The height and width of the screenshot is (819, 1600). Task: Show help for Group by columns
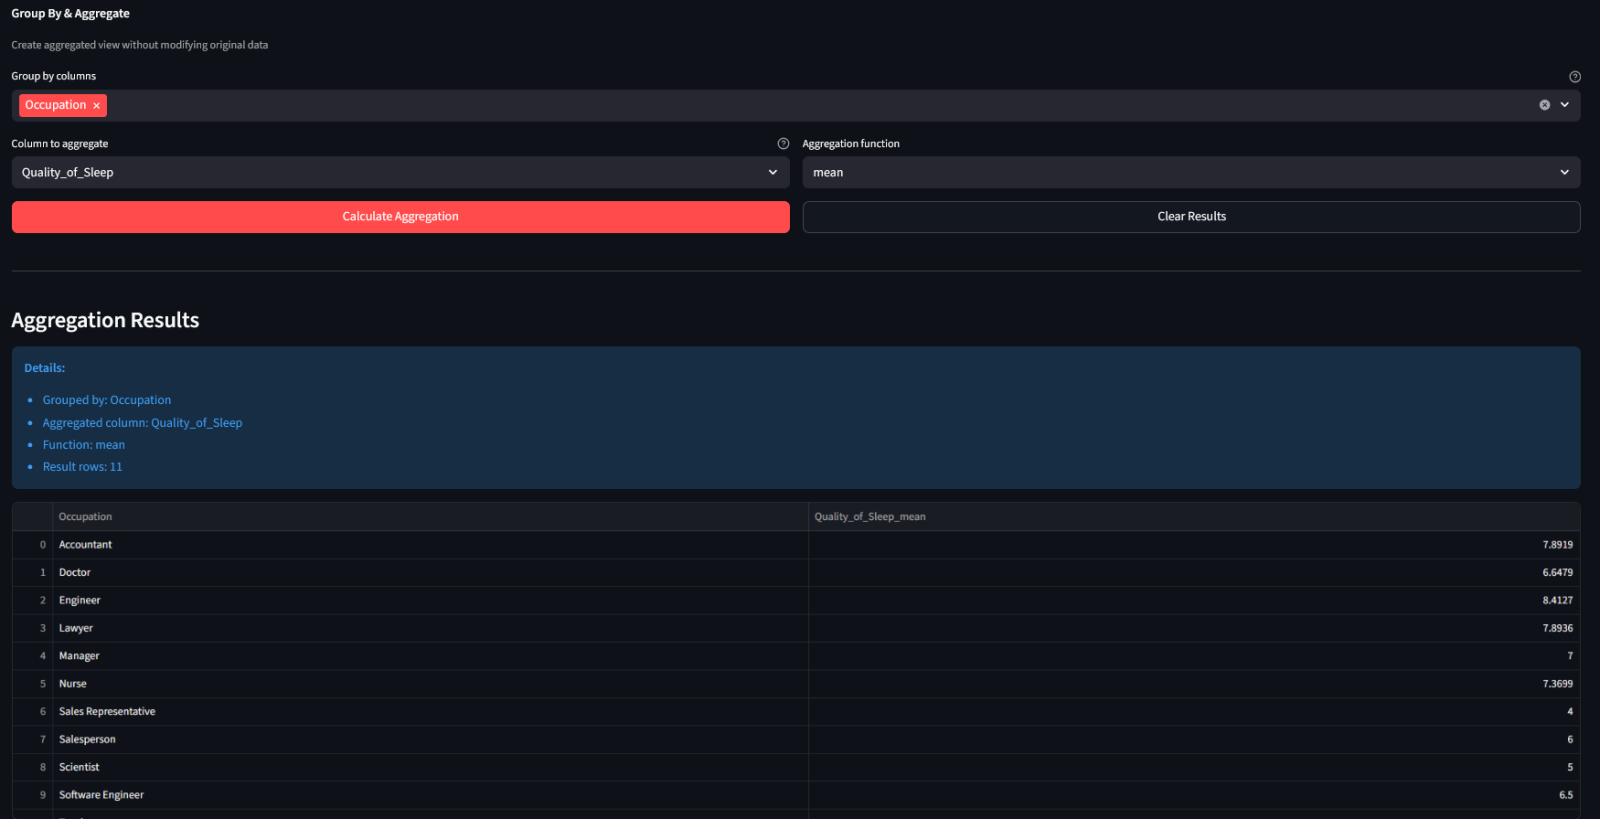1575,77
